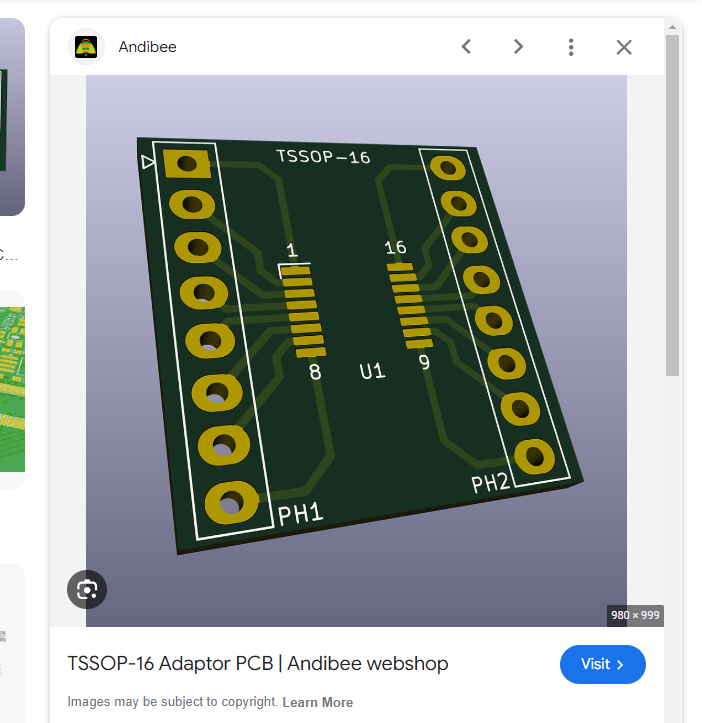Open the Andibee source name link

[147, 47]
